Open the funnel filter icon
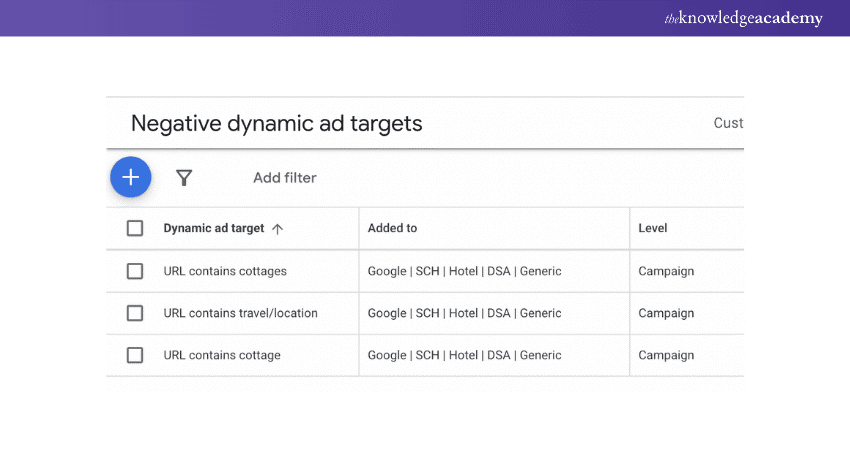 coord(184,178)
